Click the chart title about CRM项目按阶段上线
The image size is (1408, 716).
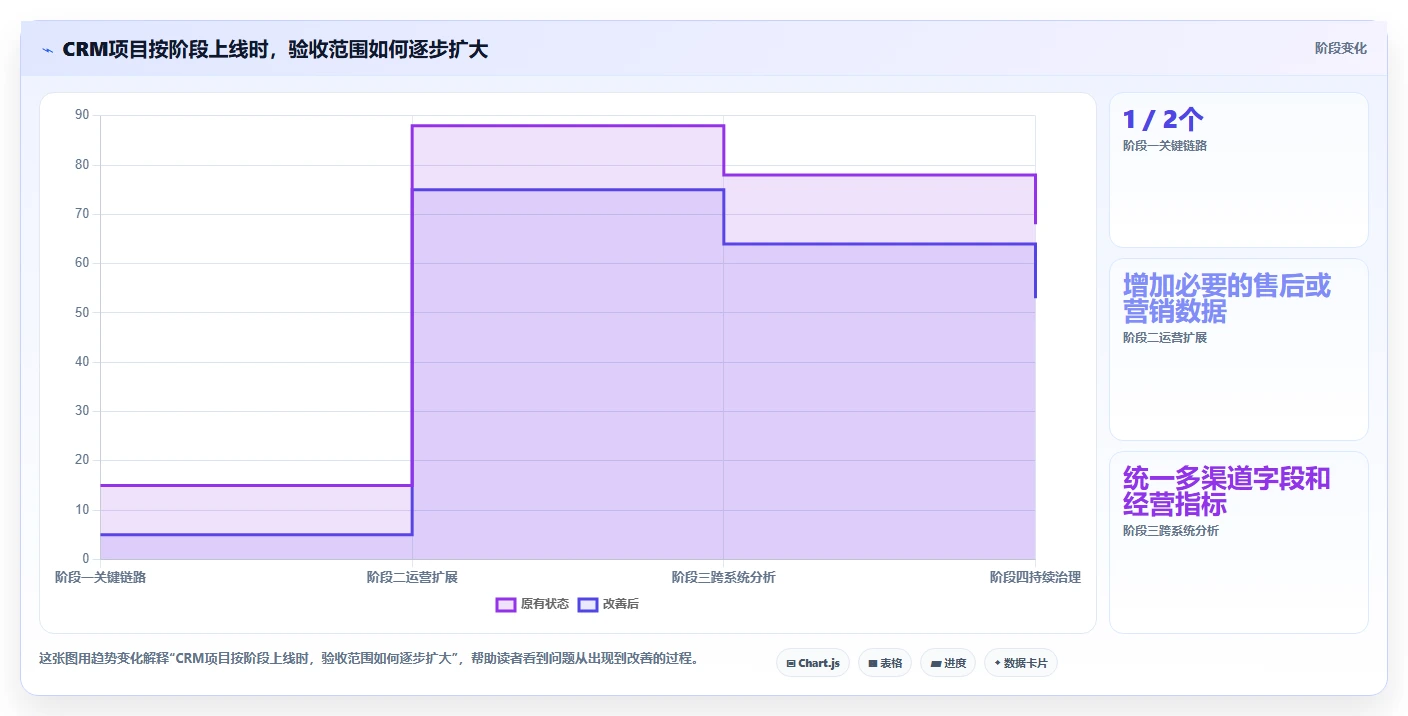click(x=275, y=49)
